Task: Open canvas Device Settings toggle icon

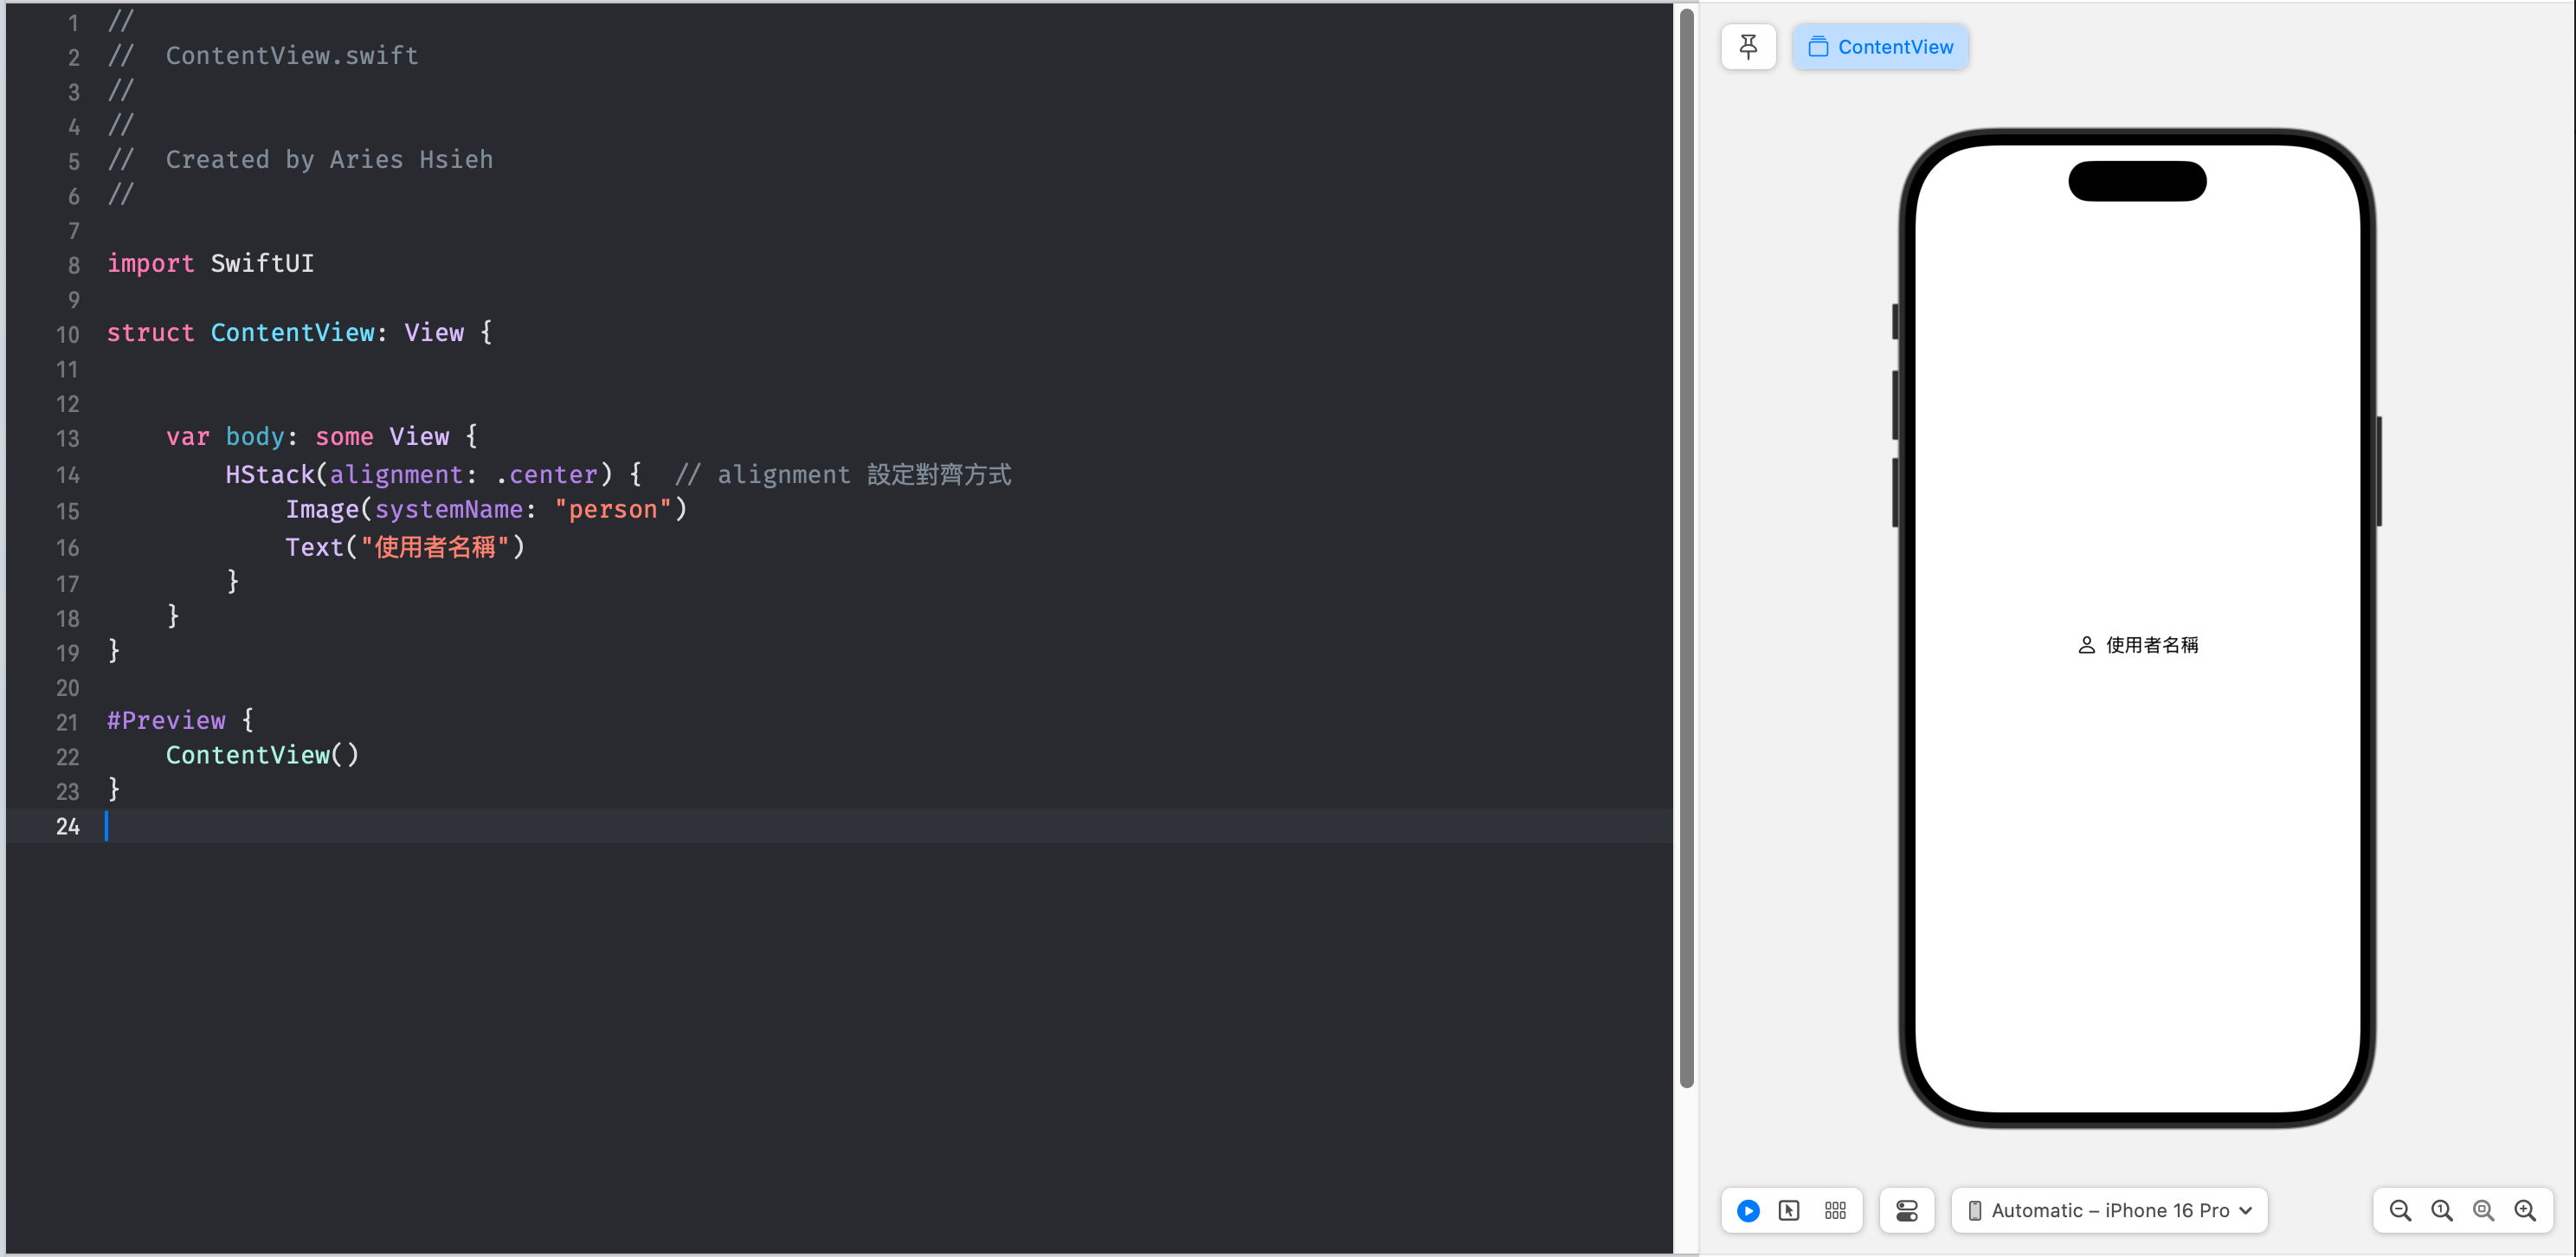Action: (1906, 1210)
